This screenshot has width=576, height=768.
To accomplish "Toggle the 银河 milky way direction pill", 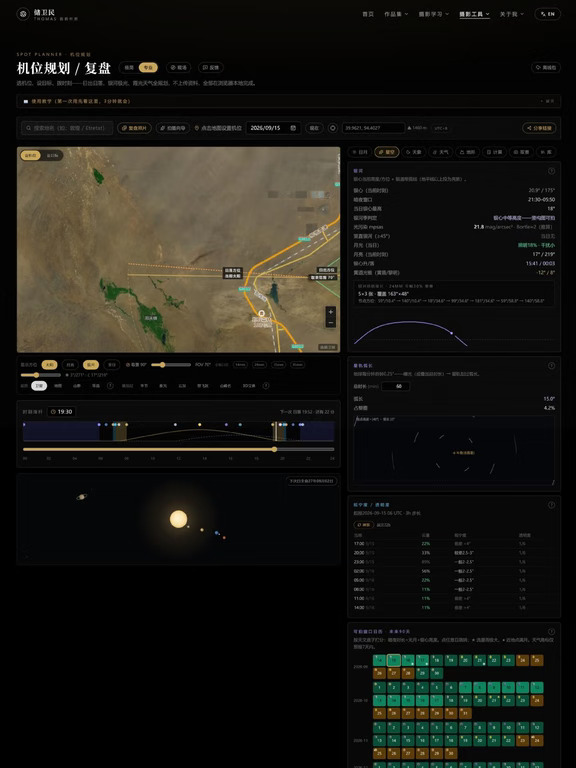I will point(91,365).
